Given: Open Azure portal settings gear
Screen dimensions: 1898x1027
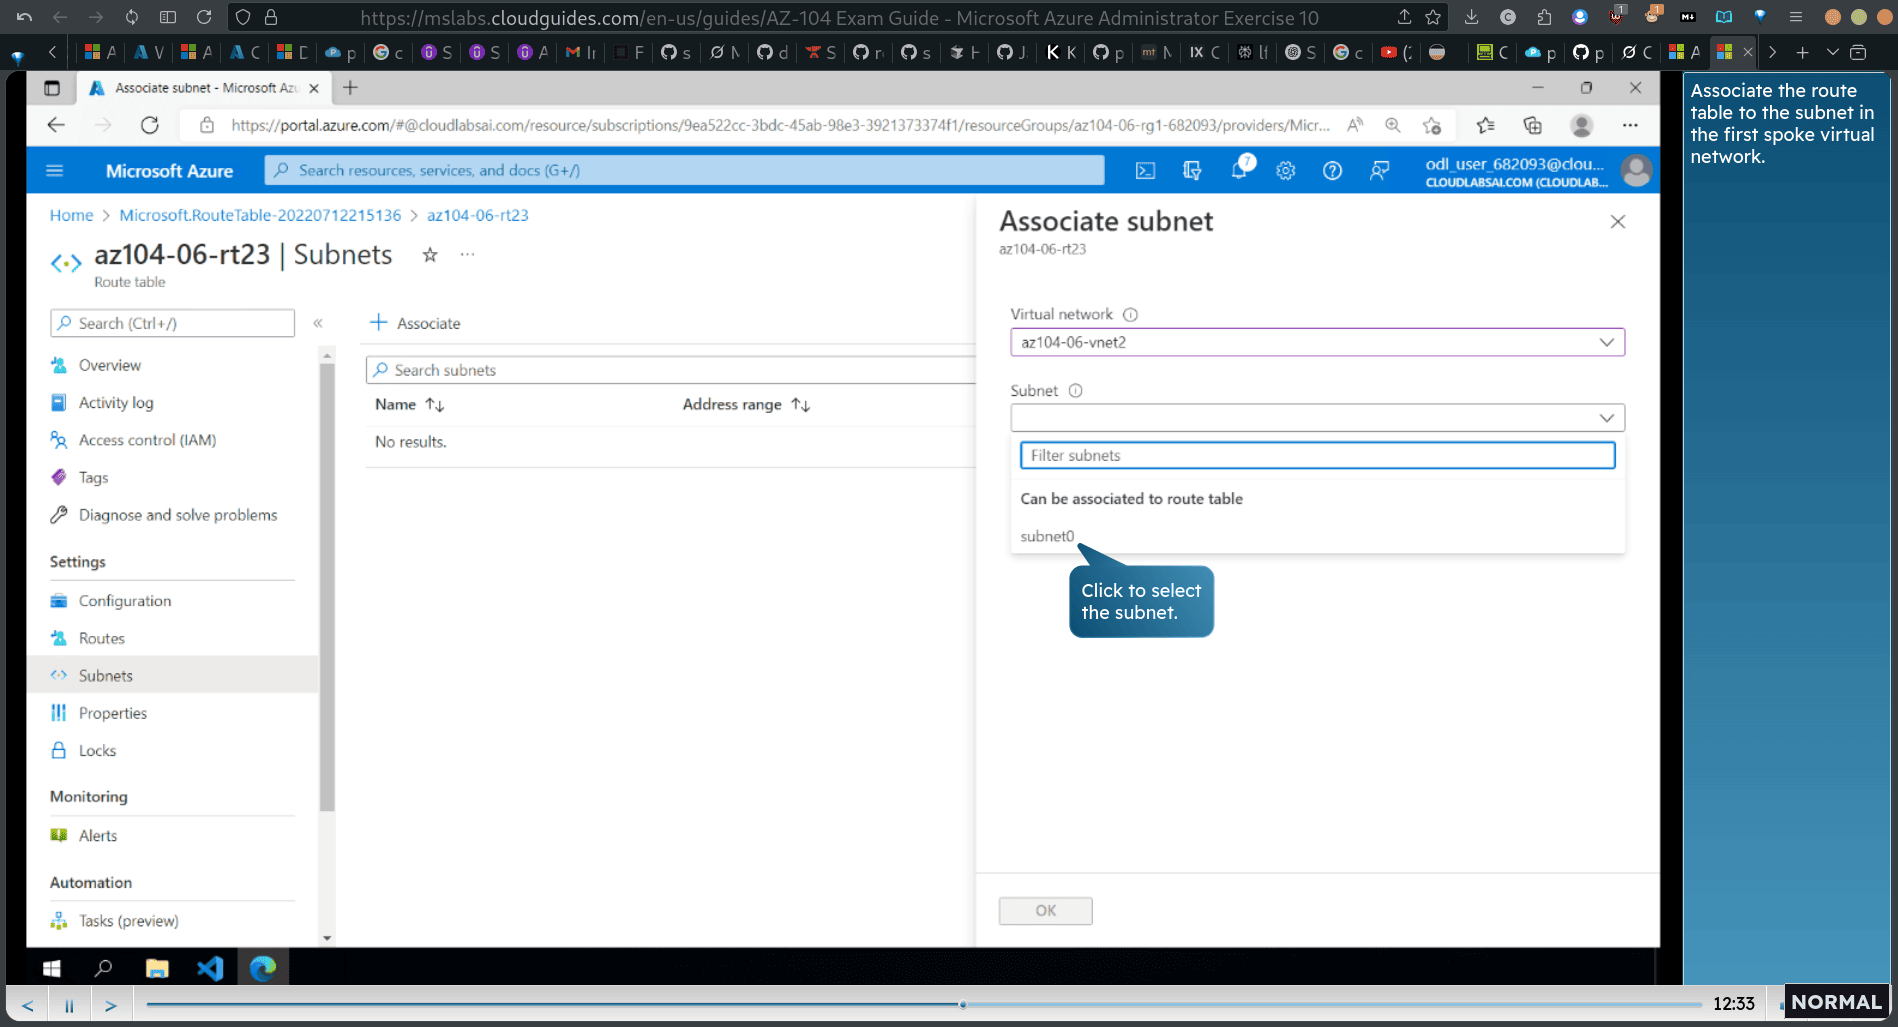Looking at the screenshot, I should pos(1286,171).
